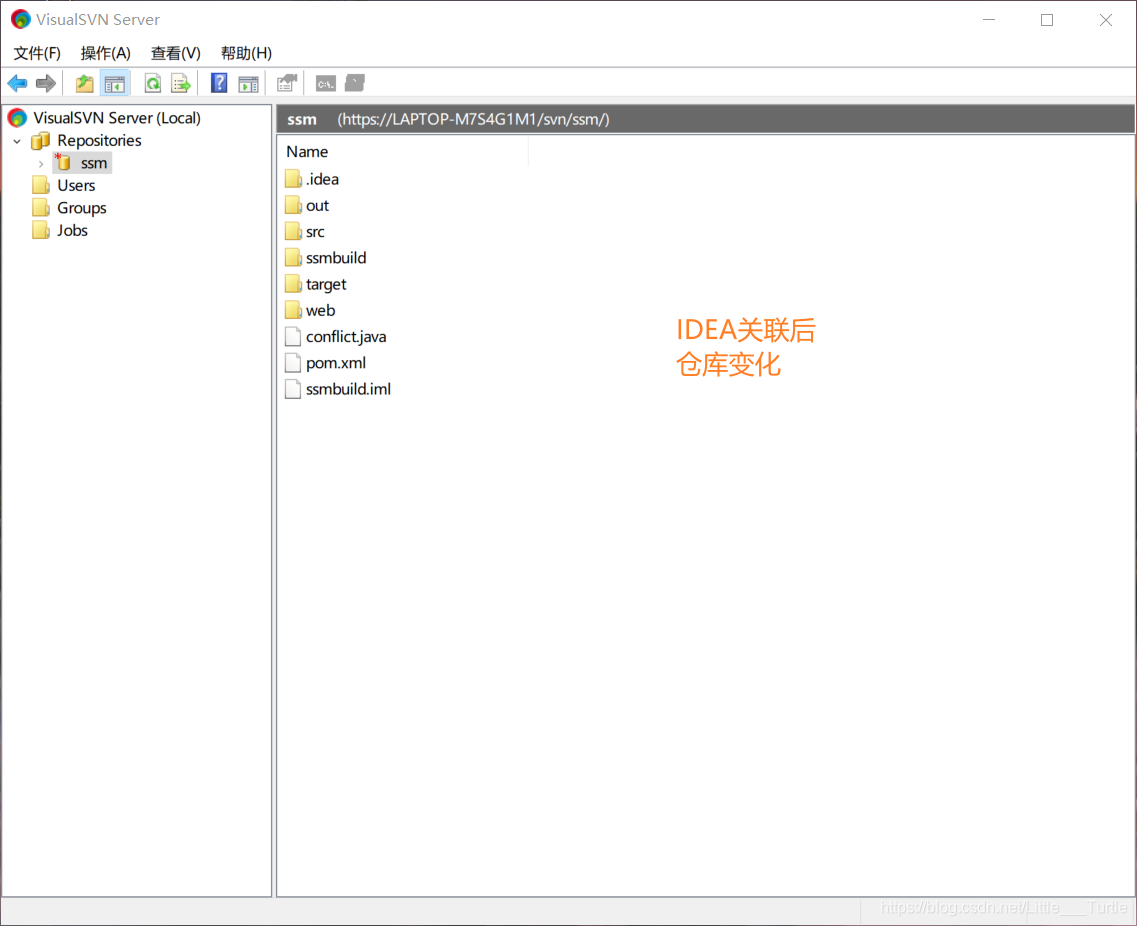1137x926 pixels.
Task: Select the Repositories tree item
Action: coord(99,140)
